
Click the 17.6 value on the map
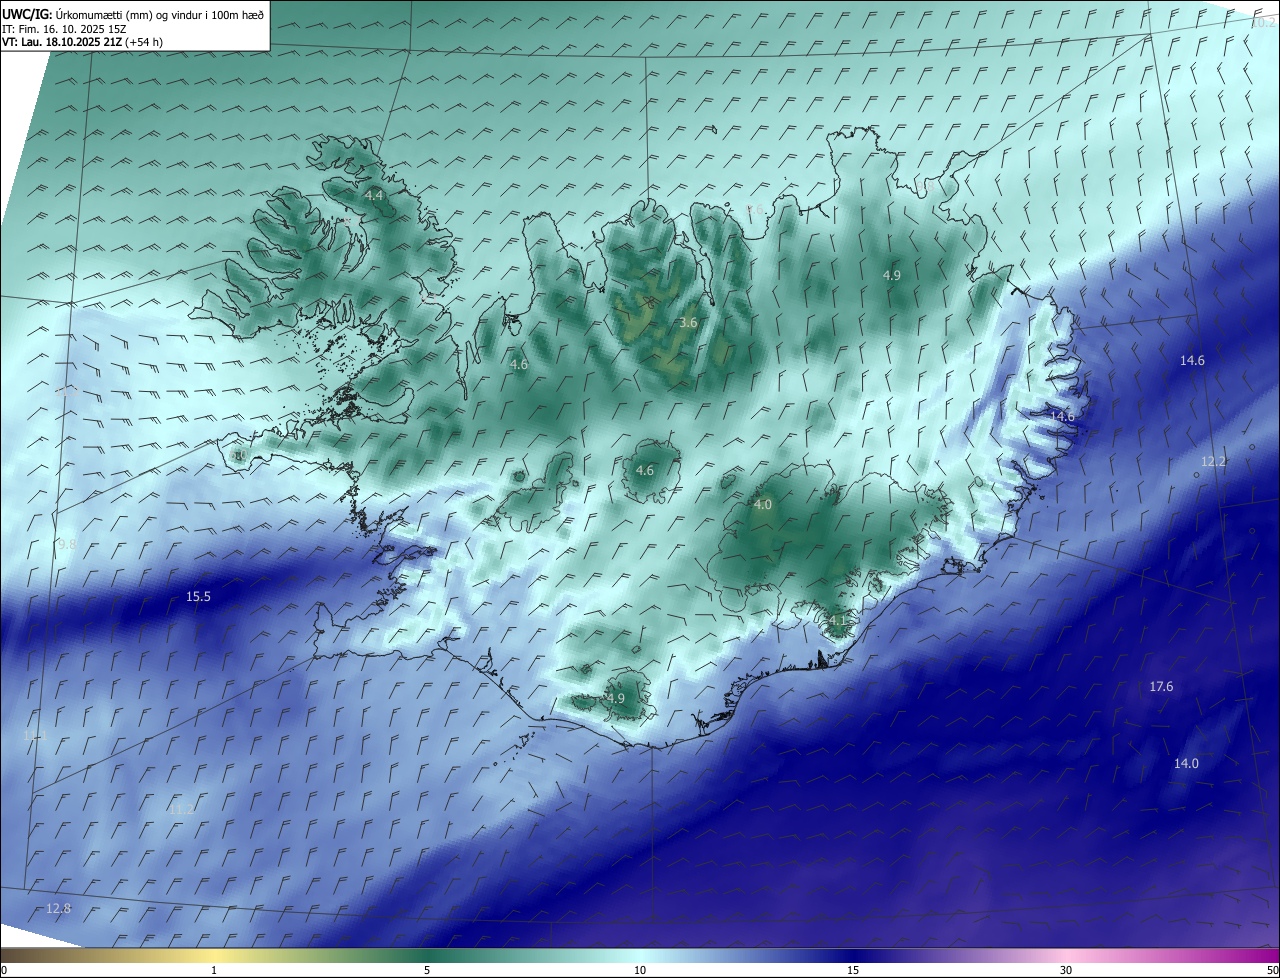click(x=1161, y=686)
